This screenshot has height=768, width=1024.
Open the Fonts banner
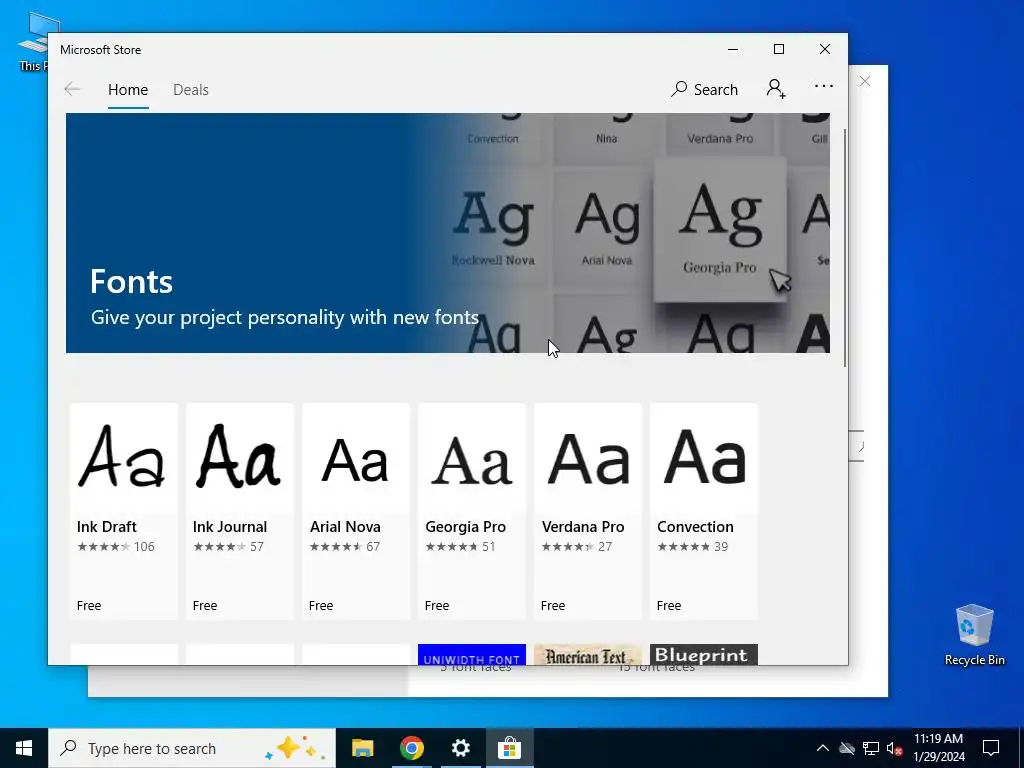coord(448,233)
